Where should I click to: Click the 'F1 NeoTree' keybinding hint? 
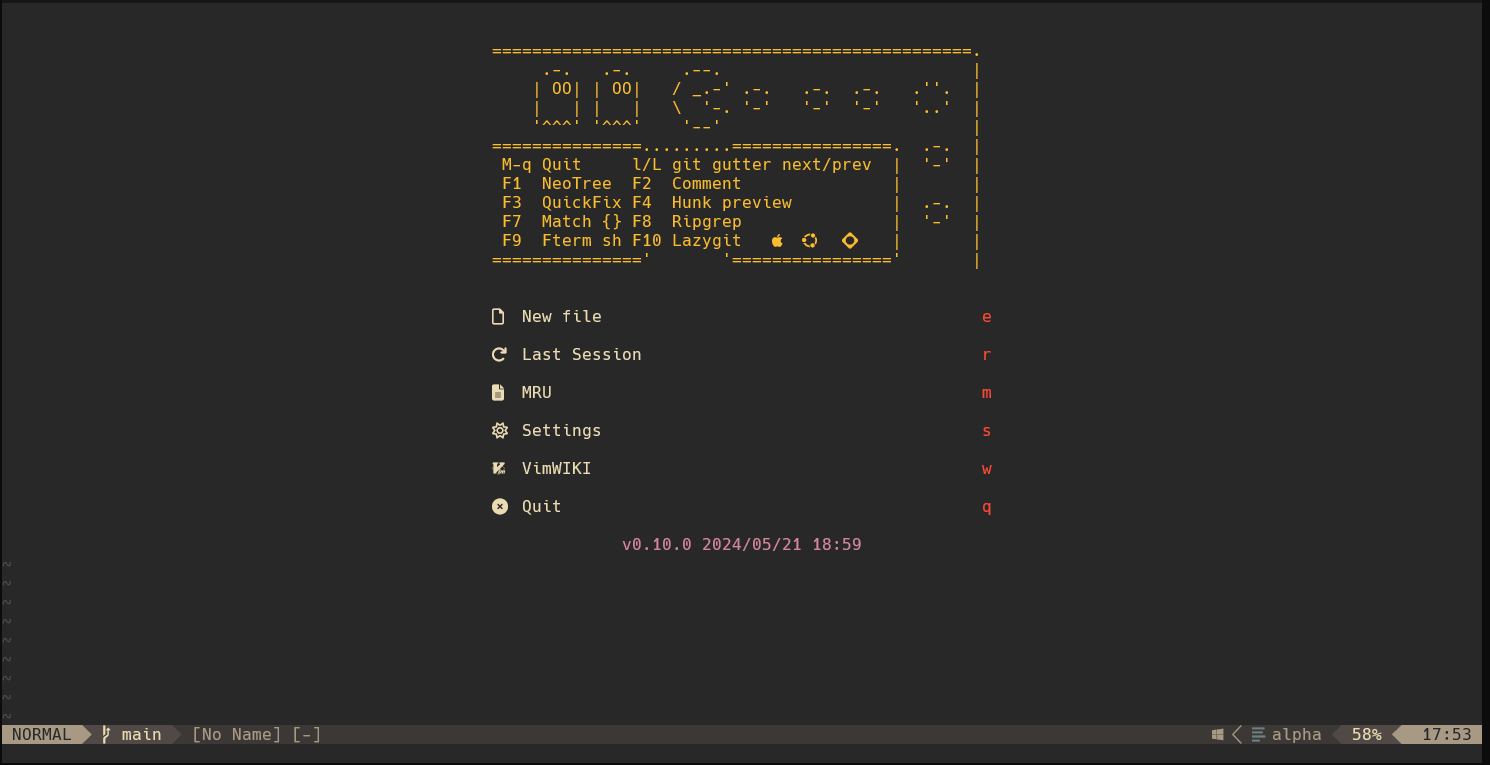556,184
